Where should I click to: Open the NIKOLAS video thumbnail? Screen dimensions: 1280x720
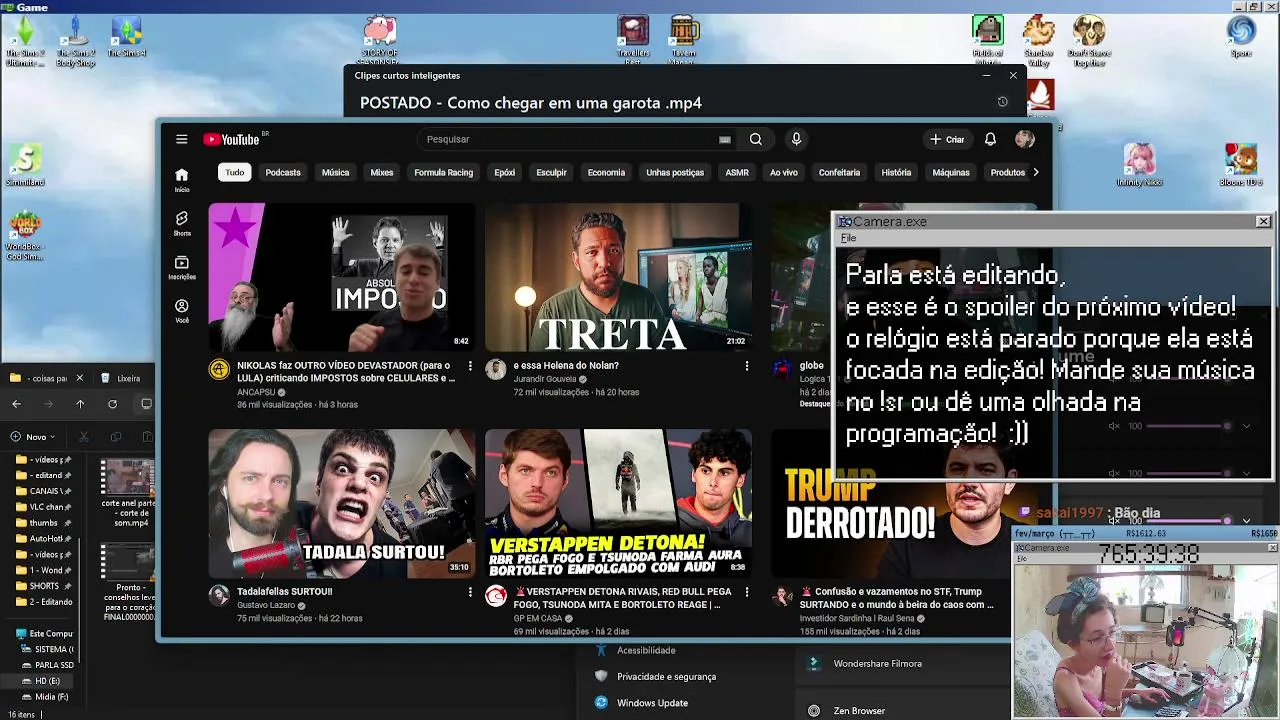tap(342, 277)
